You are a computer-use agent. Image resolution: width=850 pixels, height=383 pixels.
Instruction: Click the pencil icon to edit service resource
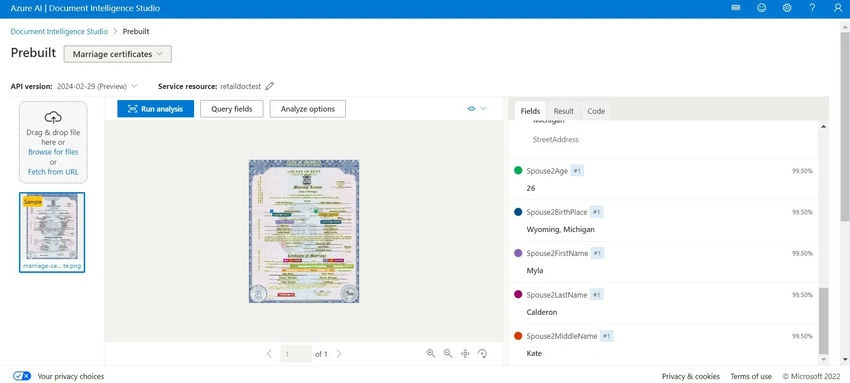tap(269, 86)
